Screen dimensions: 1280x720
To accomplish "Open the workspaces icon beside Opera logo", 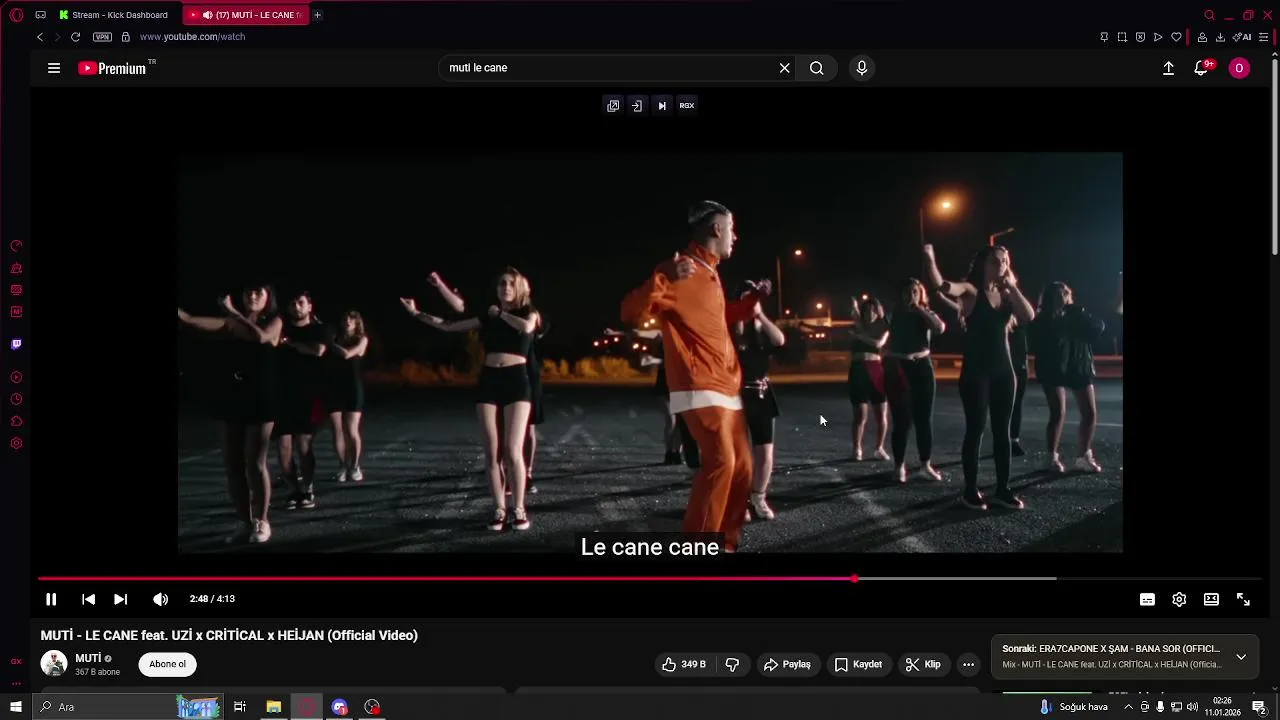I will coord(41,15).
